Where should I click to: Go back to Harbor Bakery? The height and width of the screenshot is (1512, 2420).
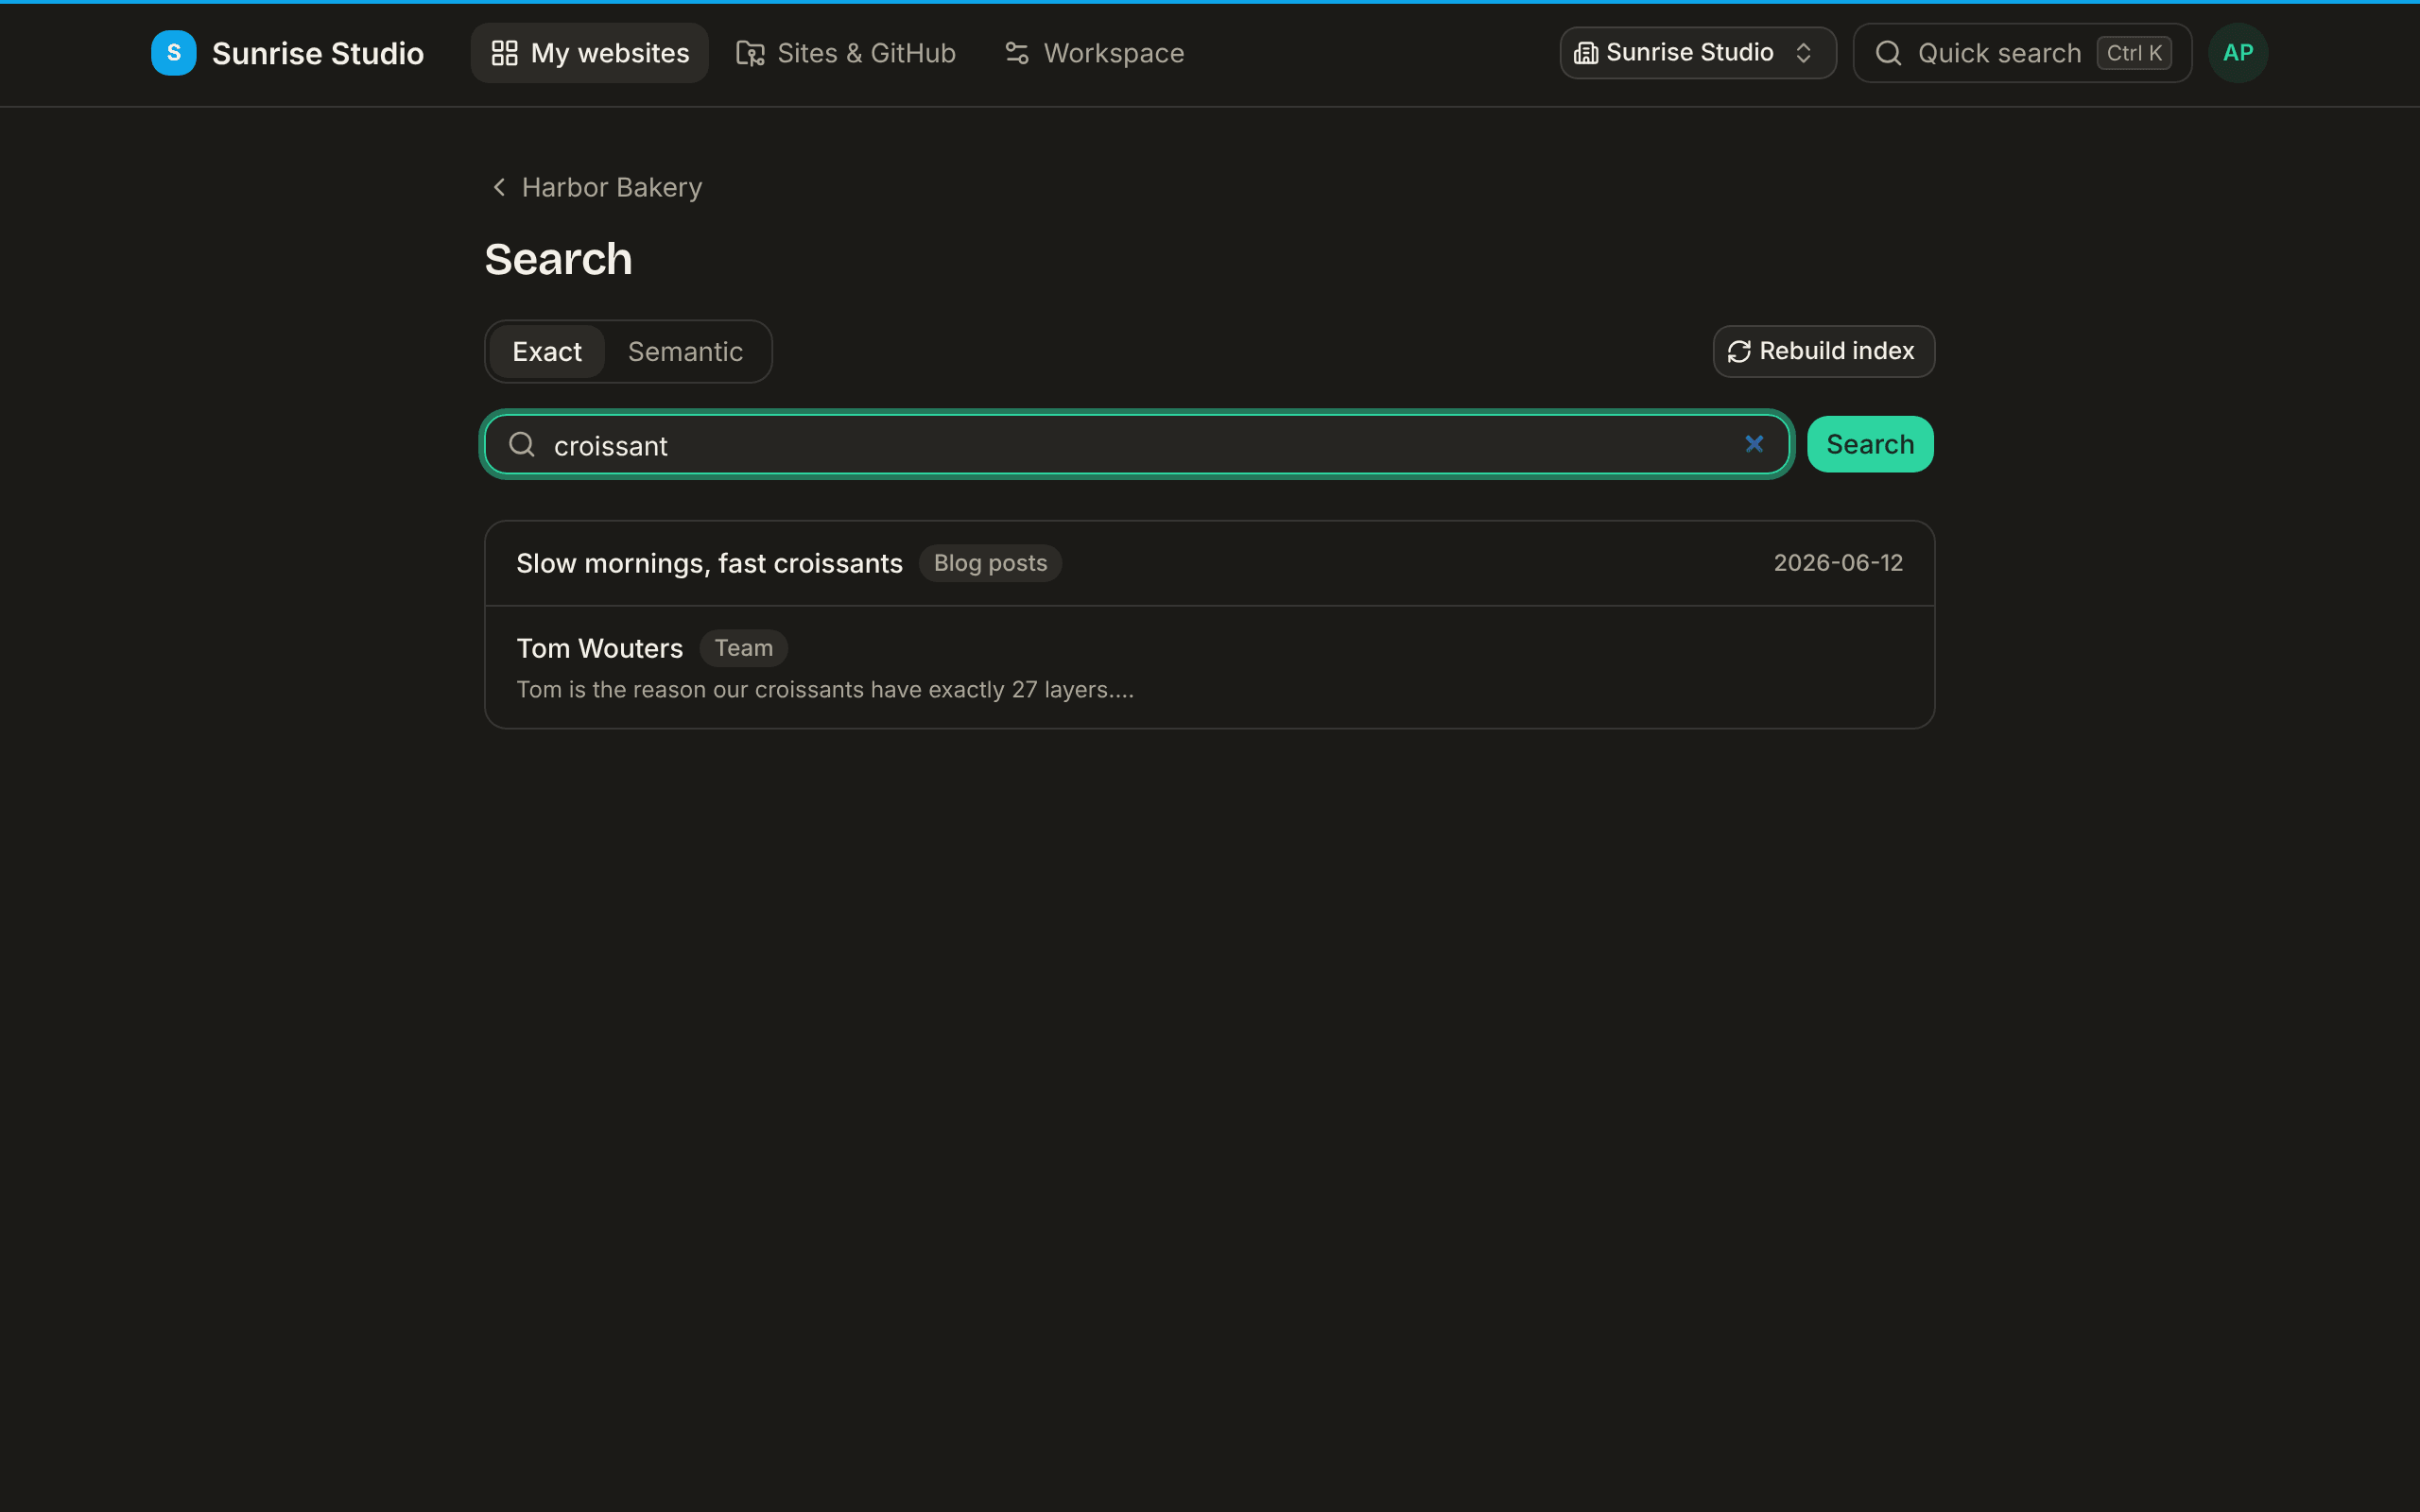pos(597,187)
